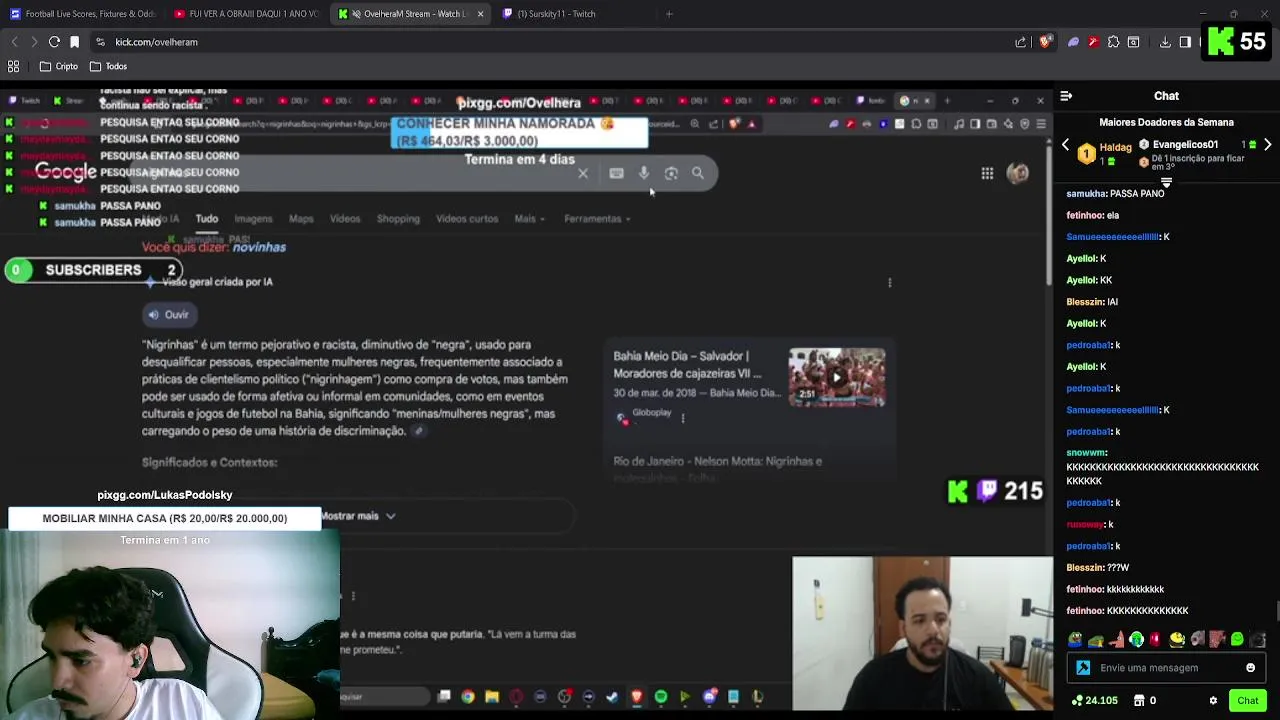Play the Bahia Meio Dia video thumbnail
This screenshot has height=720, width=1280.
(837, 377)
